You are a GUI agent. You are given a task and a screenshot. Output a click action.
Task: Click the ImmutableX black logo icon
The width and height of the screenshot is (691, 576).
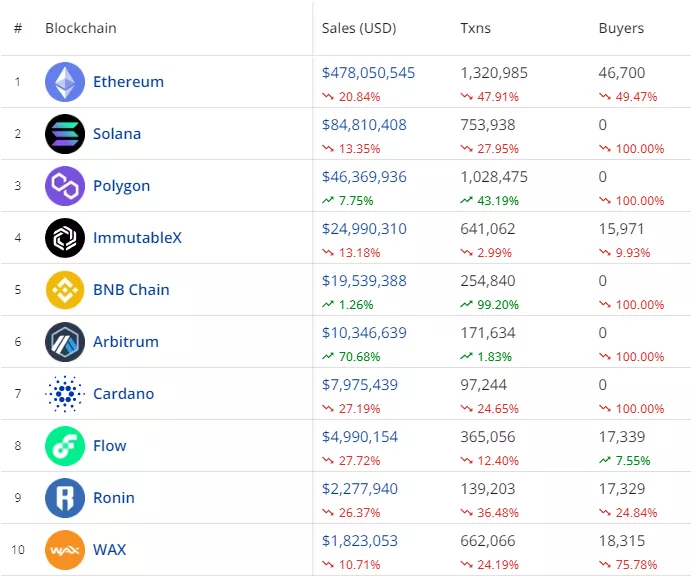click(x=65, y=238)
